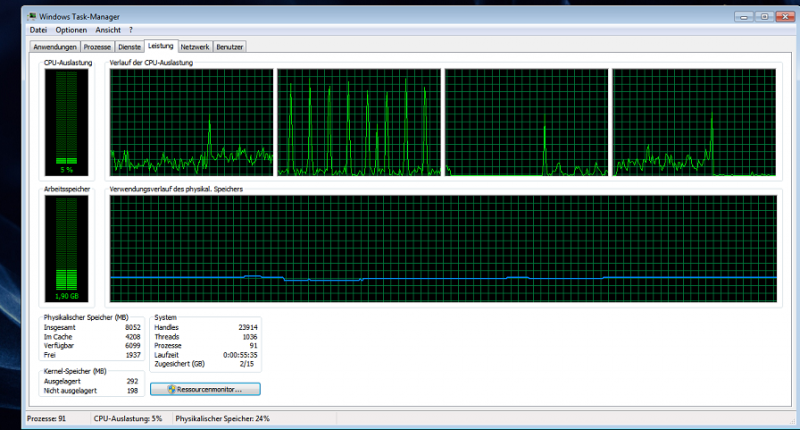The image size is (800, 430).
Task: Click the shield icon on Ressourcenmonitor button
Action: coord(171,389)
